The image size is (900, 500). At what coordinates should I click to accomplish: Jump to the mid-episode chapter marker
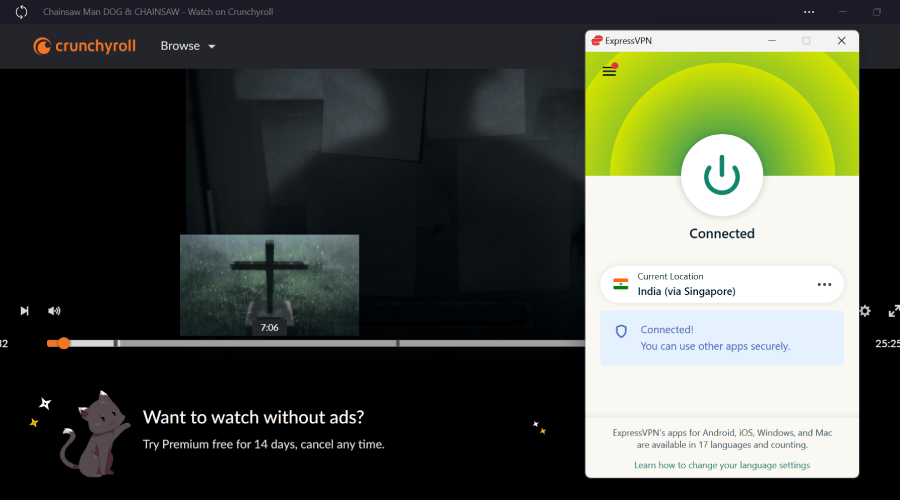click(x=397, y=343)
